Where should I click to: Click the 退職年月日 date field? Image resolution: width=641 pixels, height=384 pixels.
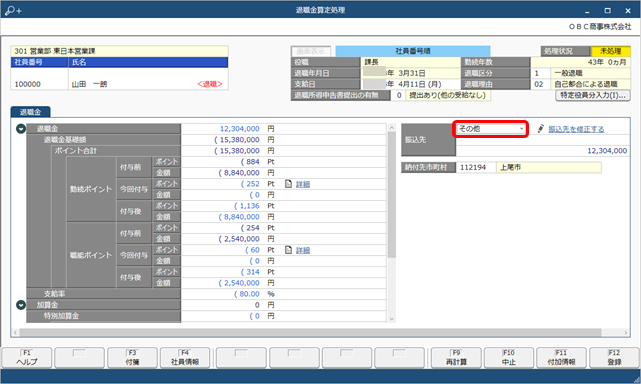[410, 73]
